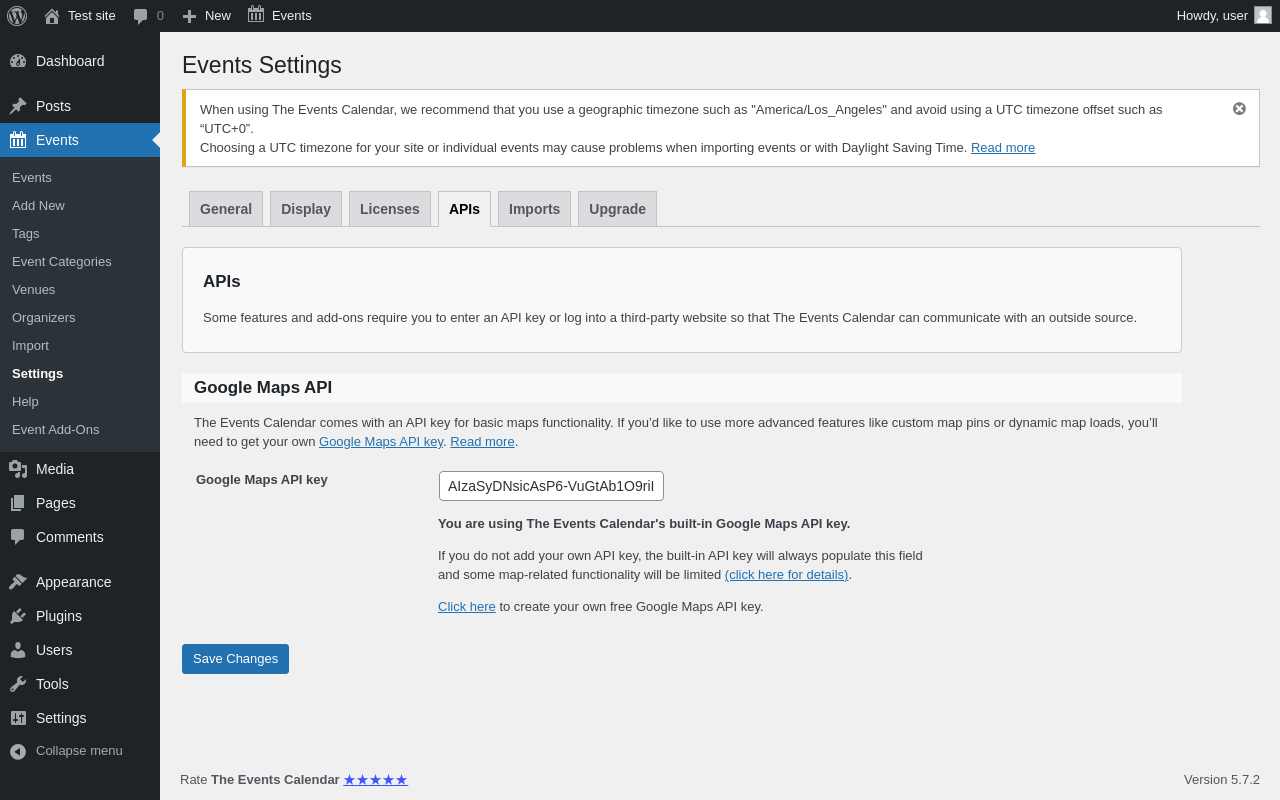Click the Test site name link
Image resolution: width=1280 pixels, height=800 pixels.
(x=92, y=16)
